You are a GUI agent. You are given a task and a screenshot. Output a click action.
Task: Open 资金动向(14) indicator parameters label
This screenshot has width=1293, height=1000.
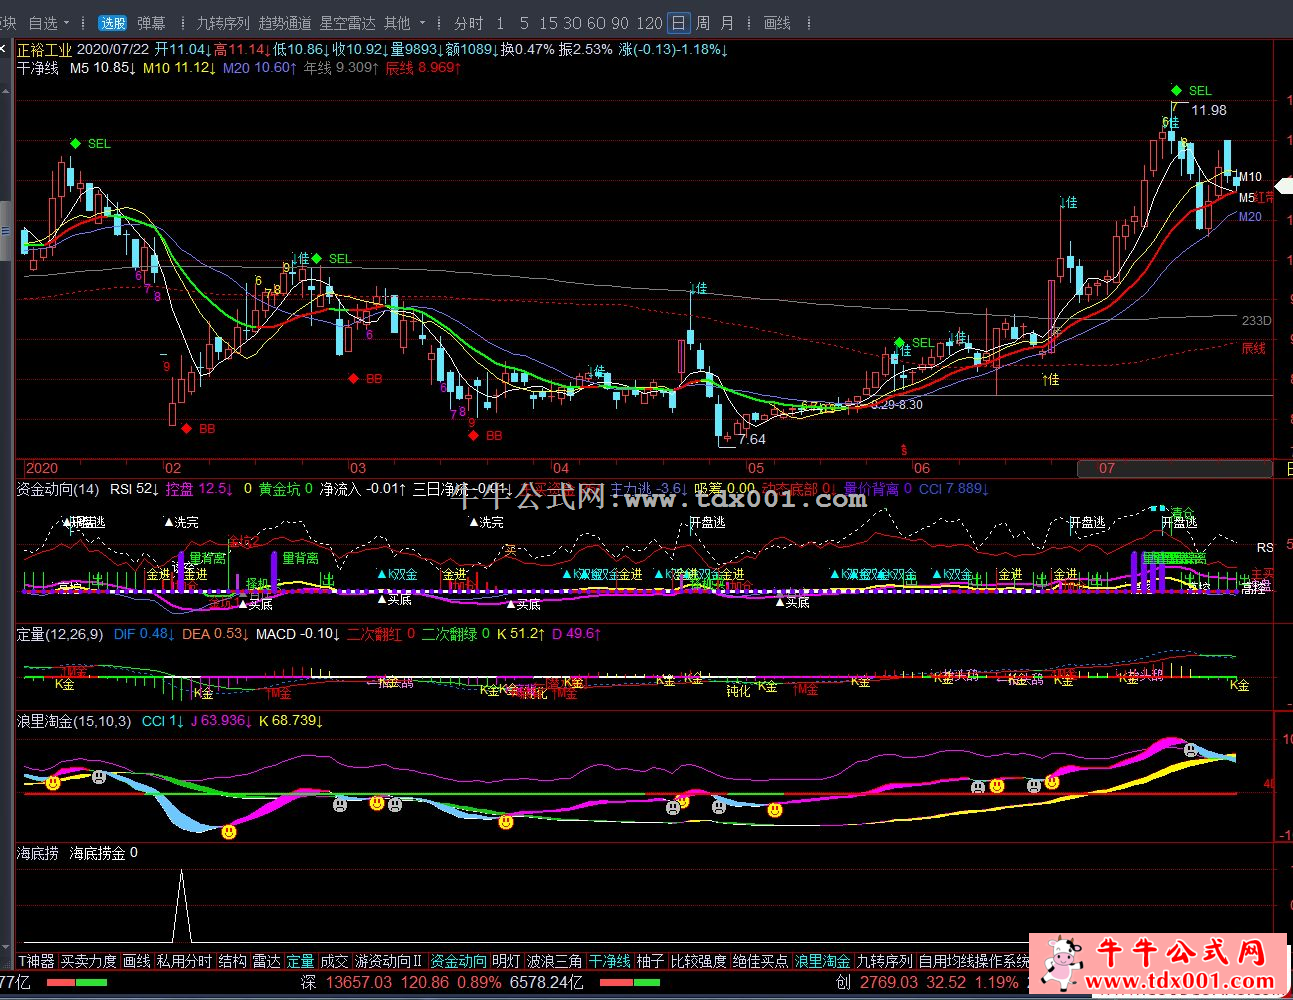pos(58,489)
